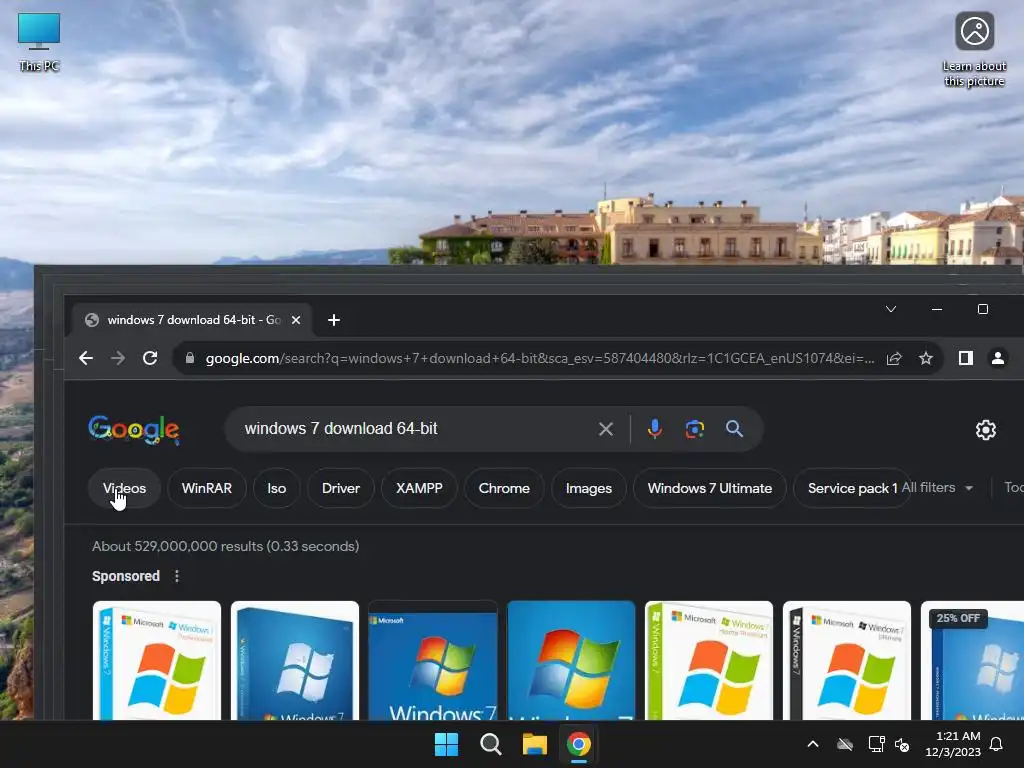Open This PC desktop icon
Viewport: 1024px width, 768px height.
[39, 42]
